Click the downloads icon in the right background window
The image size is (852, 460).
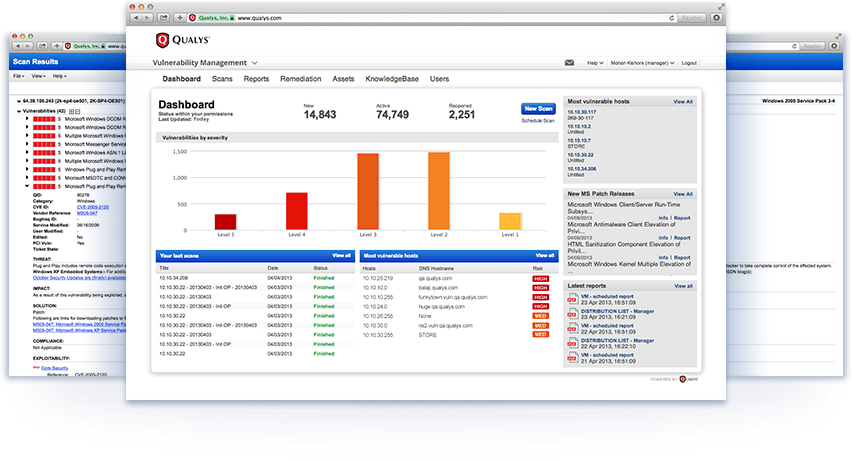(x=835, y=46)
